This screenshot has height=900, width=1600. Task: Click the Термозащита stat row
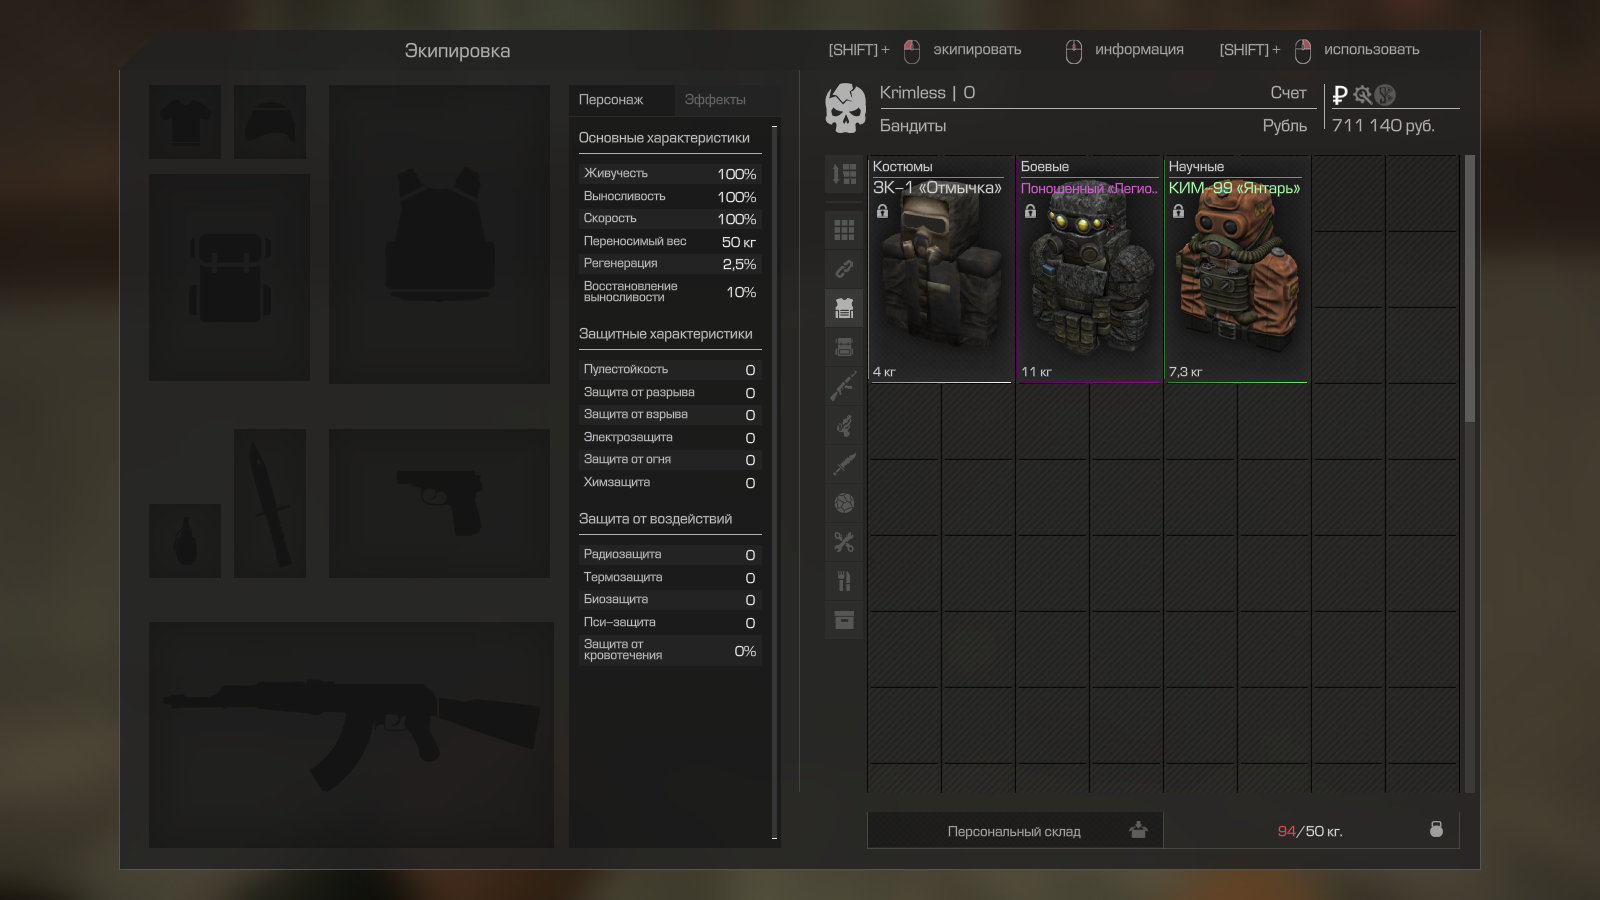tap(669, 578)
